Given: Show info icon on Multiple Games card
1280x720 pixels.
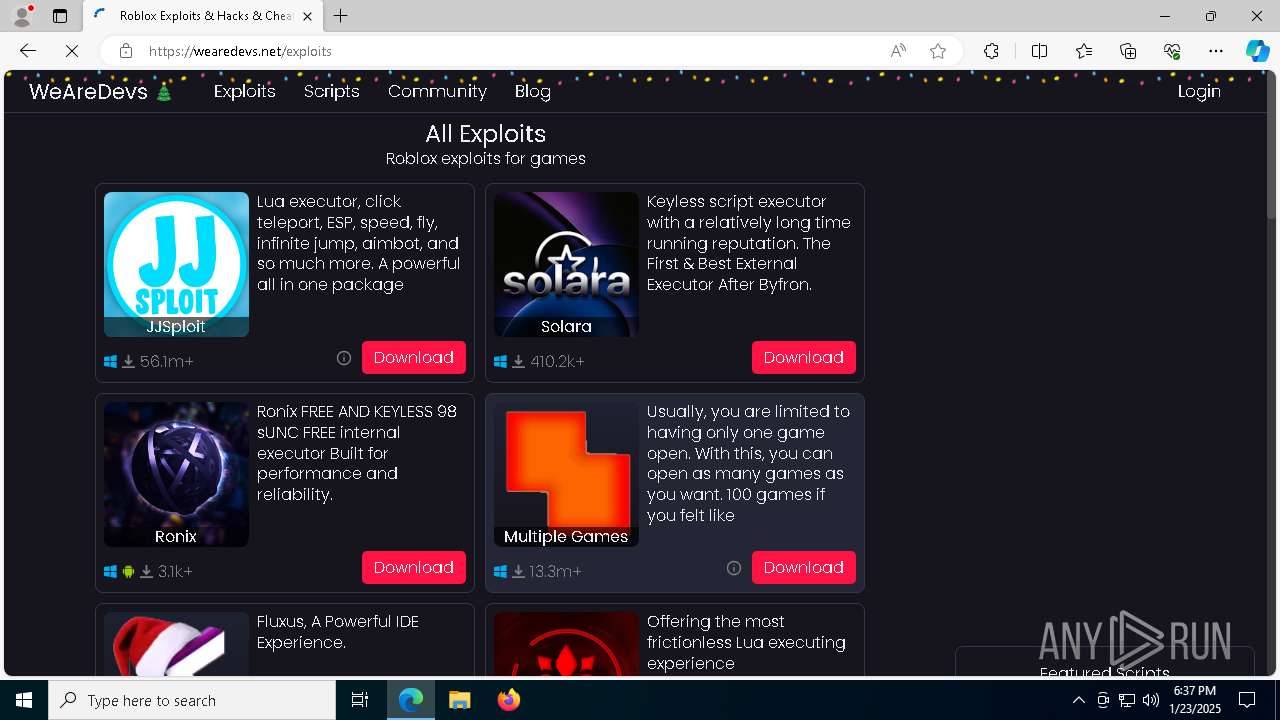Looking at the screenshot, I should pos(734,568).
